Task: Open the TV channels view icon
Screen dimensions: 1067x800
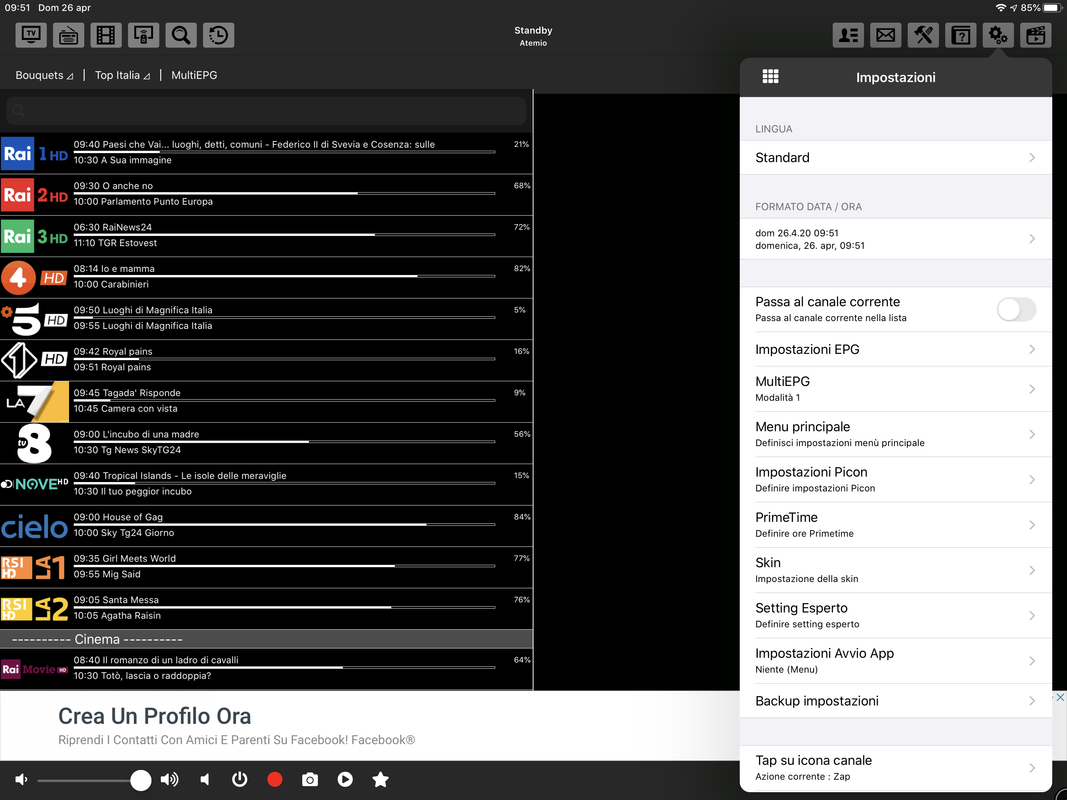Action: click(x=31, y=35)
